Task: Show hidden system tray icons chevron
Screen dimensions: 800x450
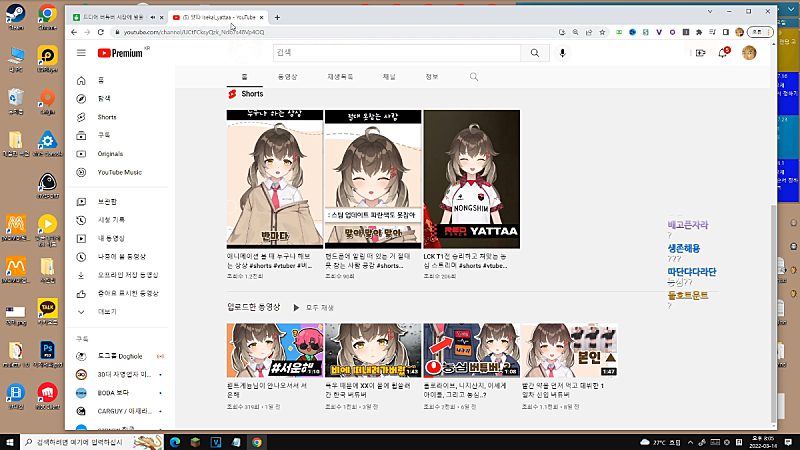Action: click(x=690, y=442)
